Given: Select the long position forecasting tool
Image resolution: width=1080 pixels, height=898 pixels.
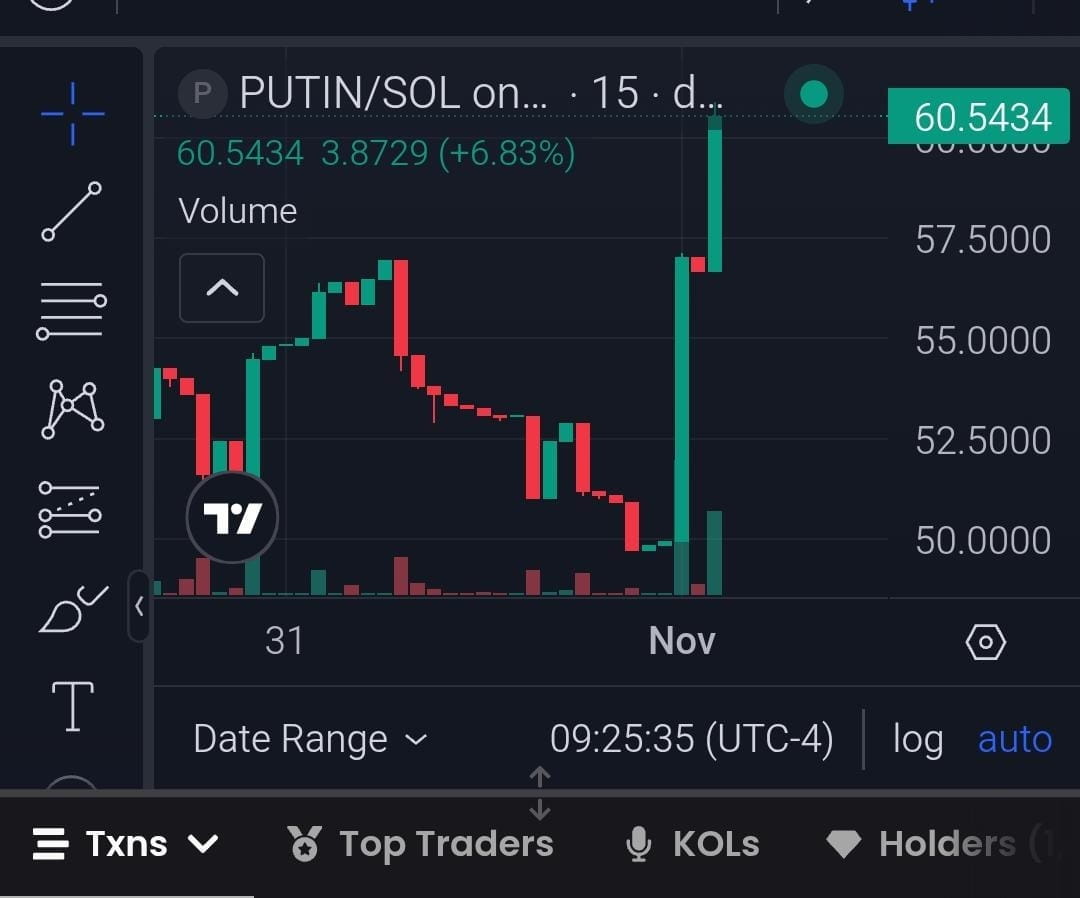Looking at the screenshot, I should click(x=70, y=510).
